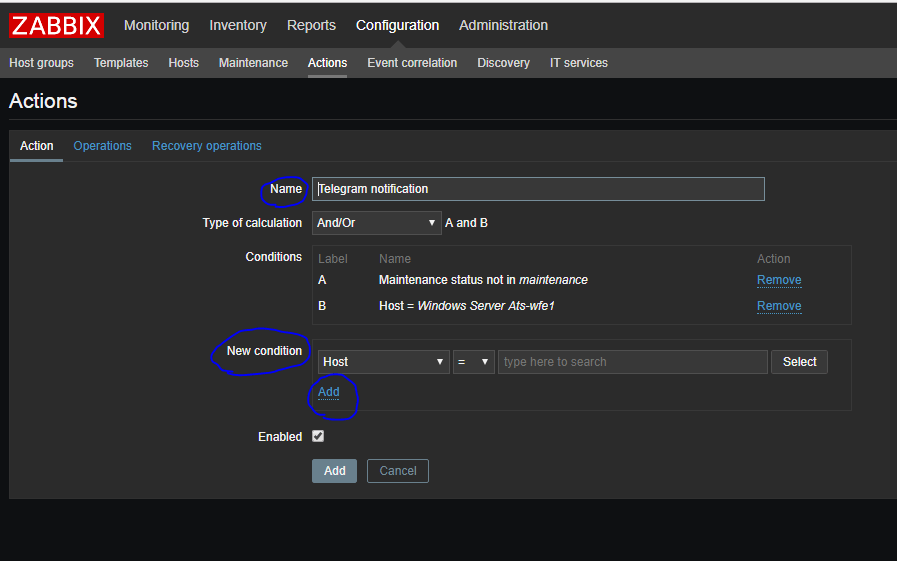Open the Monitoring menu
This screenshot has height=561, width=897.
point(156,25)
